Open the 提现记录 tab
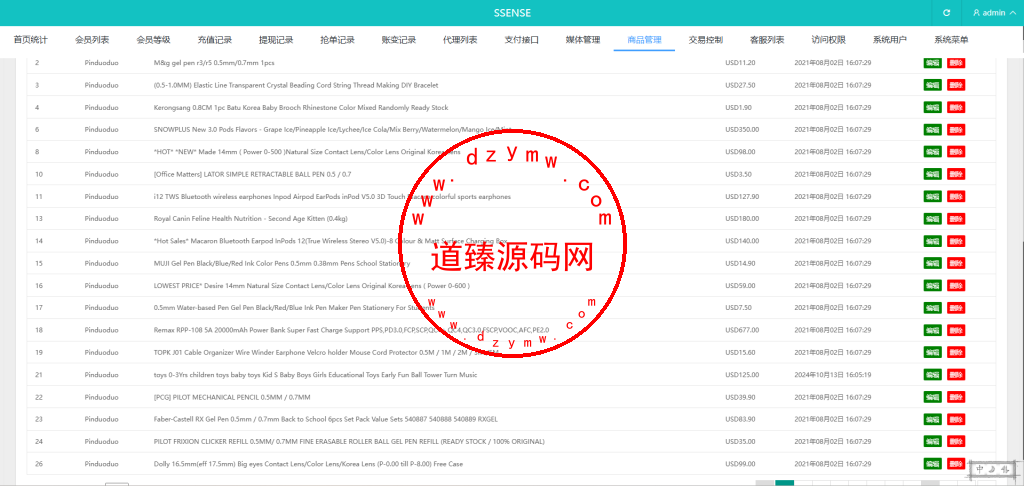This screenshot has height=486, width=1024. 276,40
